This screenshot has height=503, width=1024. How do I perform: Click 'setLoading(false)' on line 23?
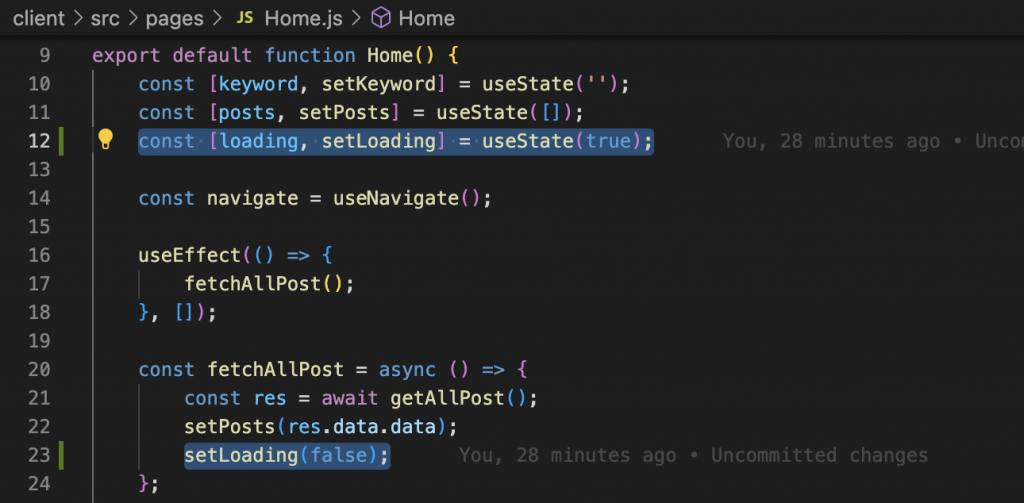point(281,455)
